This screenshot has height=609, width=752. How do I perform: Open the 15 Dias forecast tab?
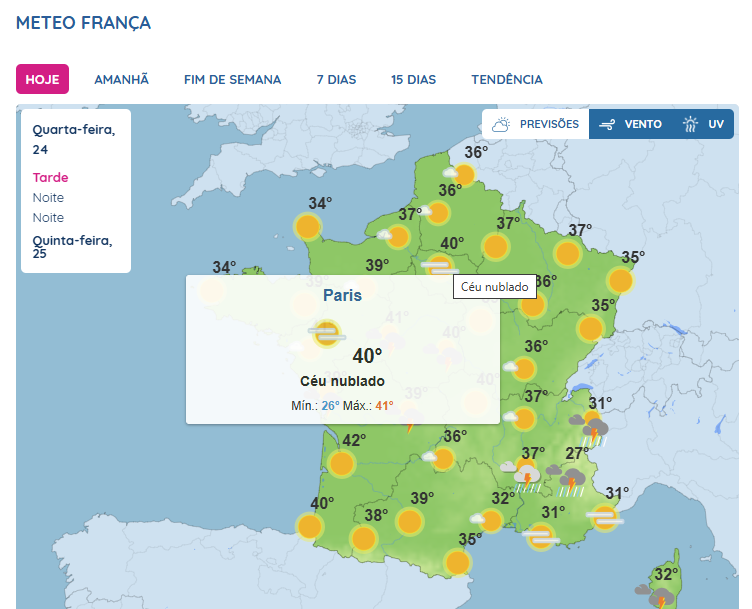413,79
